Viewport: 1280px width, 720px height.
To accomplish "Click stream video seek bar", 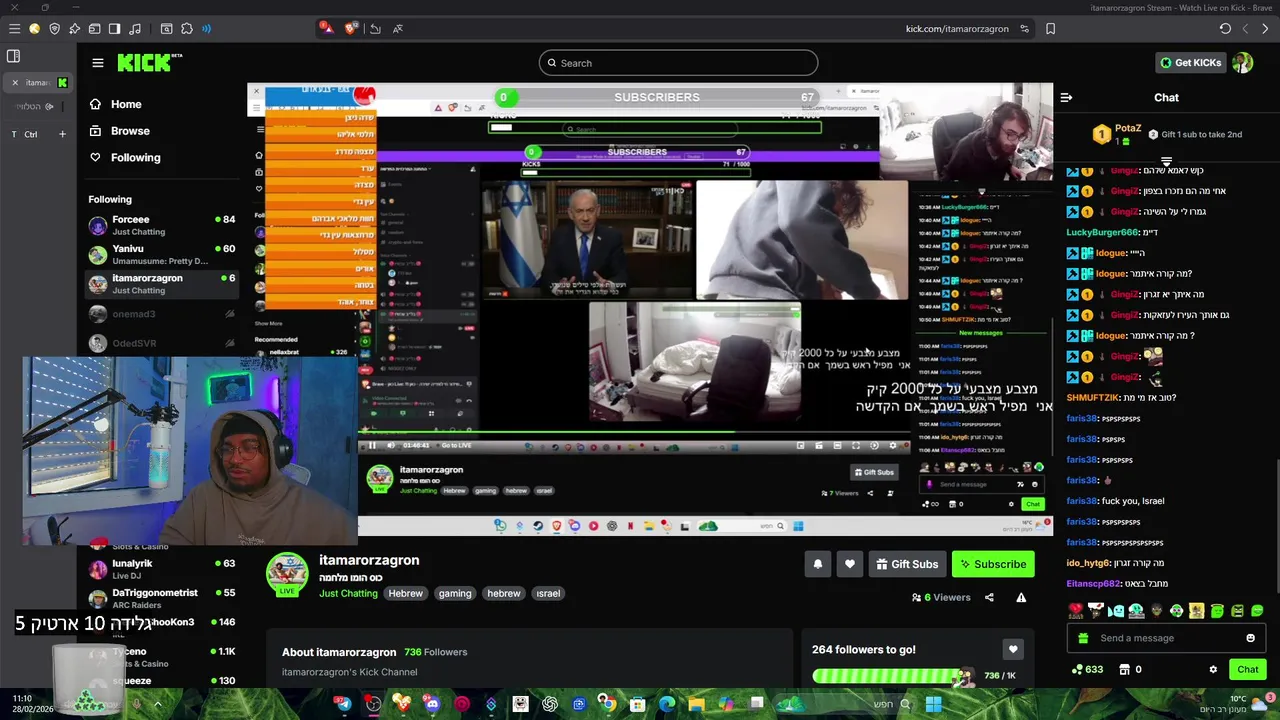I will tap(635, 433).
